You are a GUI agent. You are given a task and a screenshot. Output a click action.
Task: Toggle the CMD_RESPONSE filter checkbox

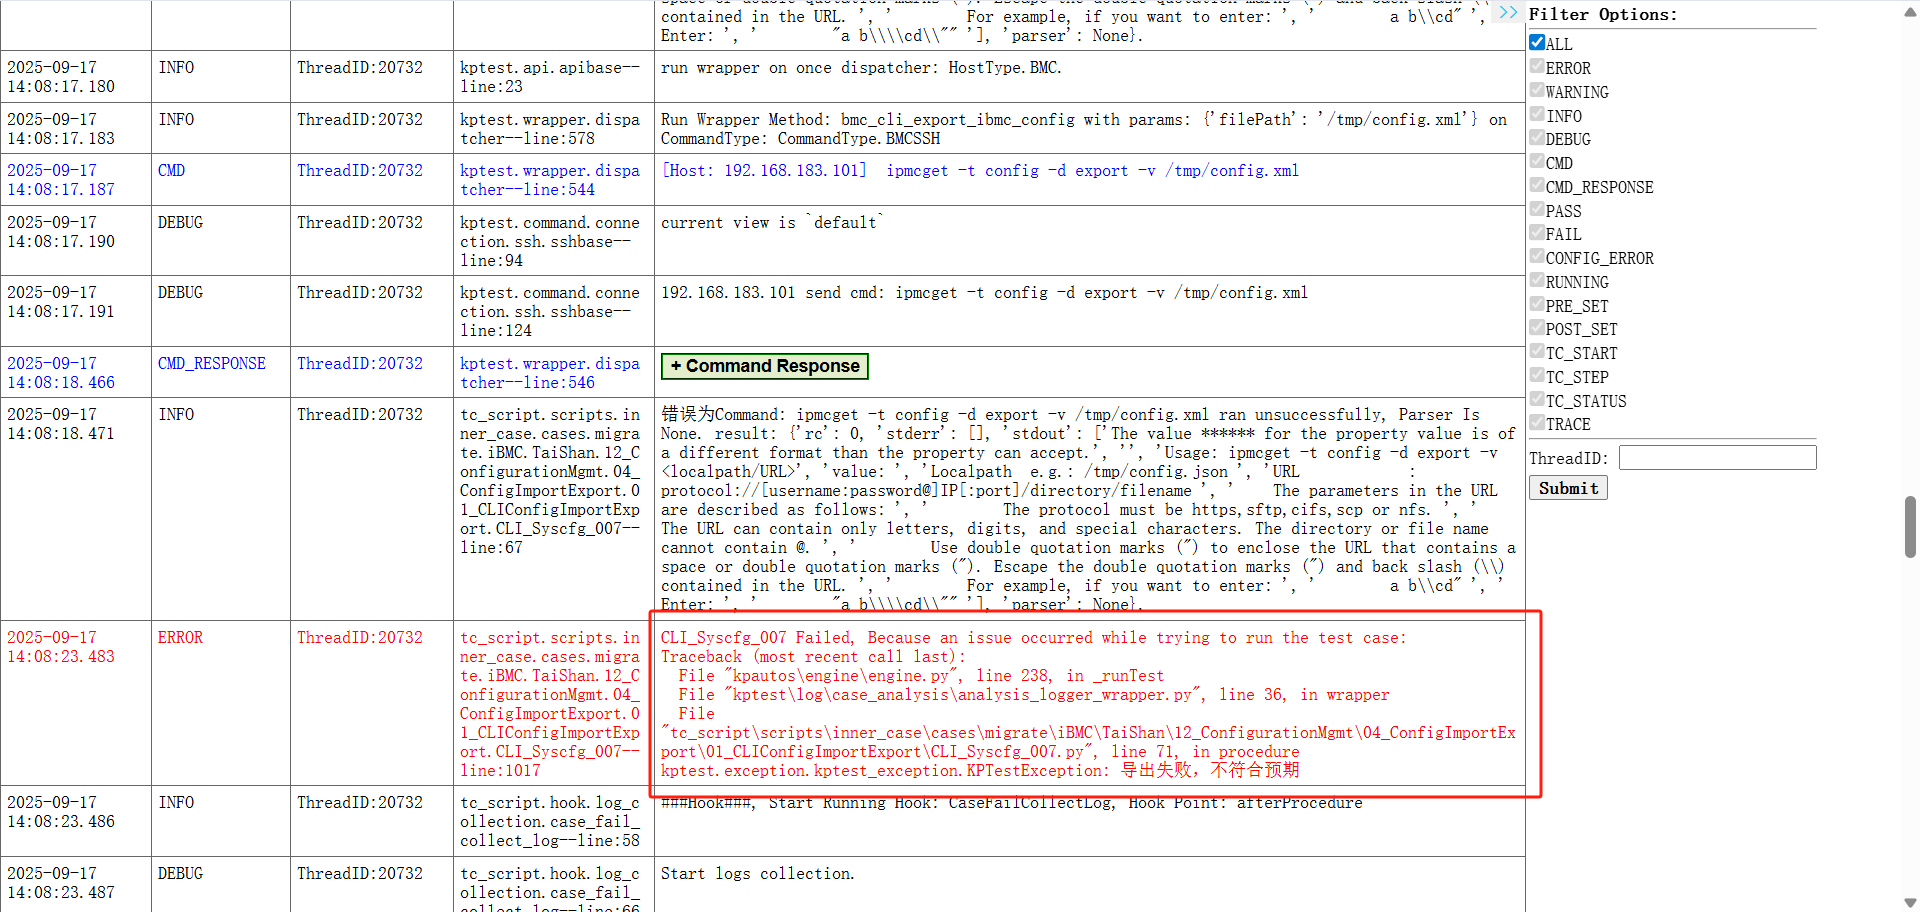pos(1537,186)
